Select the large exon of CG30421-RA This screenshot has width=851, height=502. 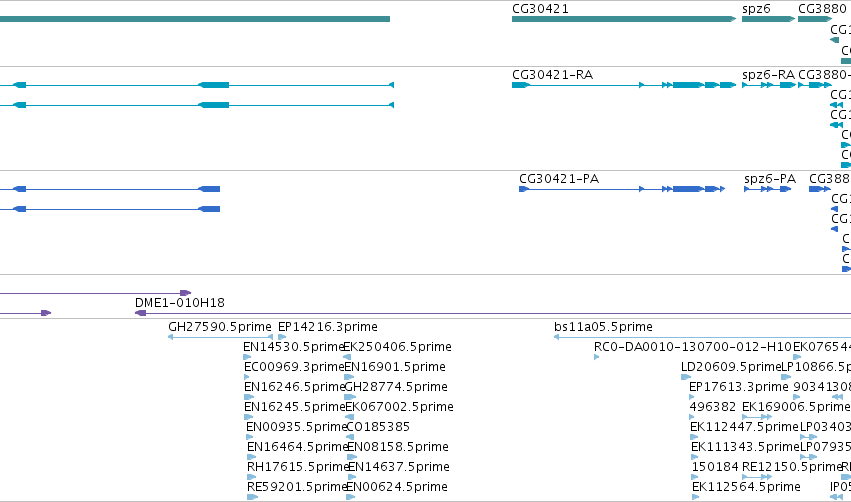click(x=688, y=85)
